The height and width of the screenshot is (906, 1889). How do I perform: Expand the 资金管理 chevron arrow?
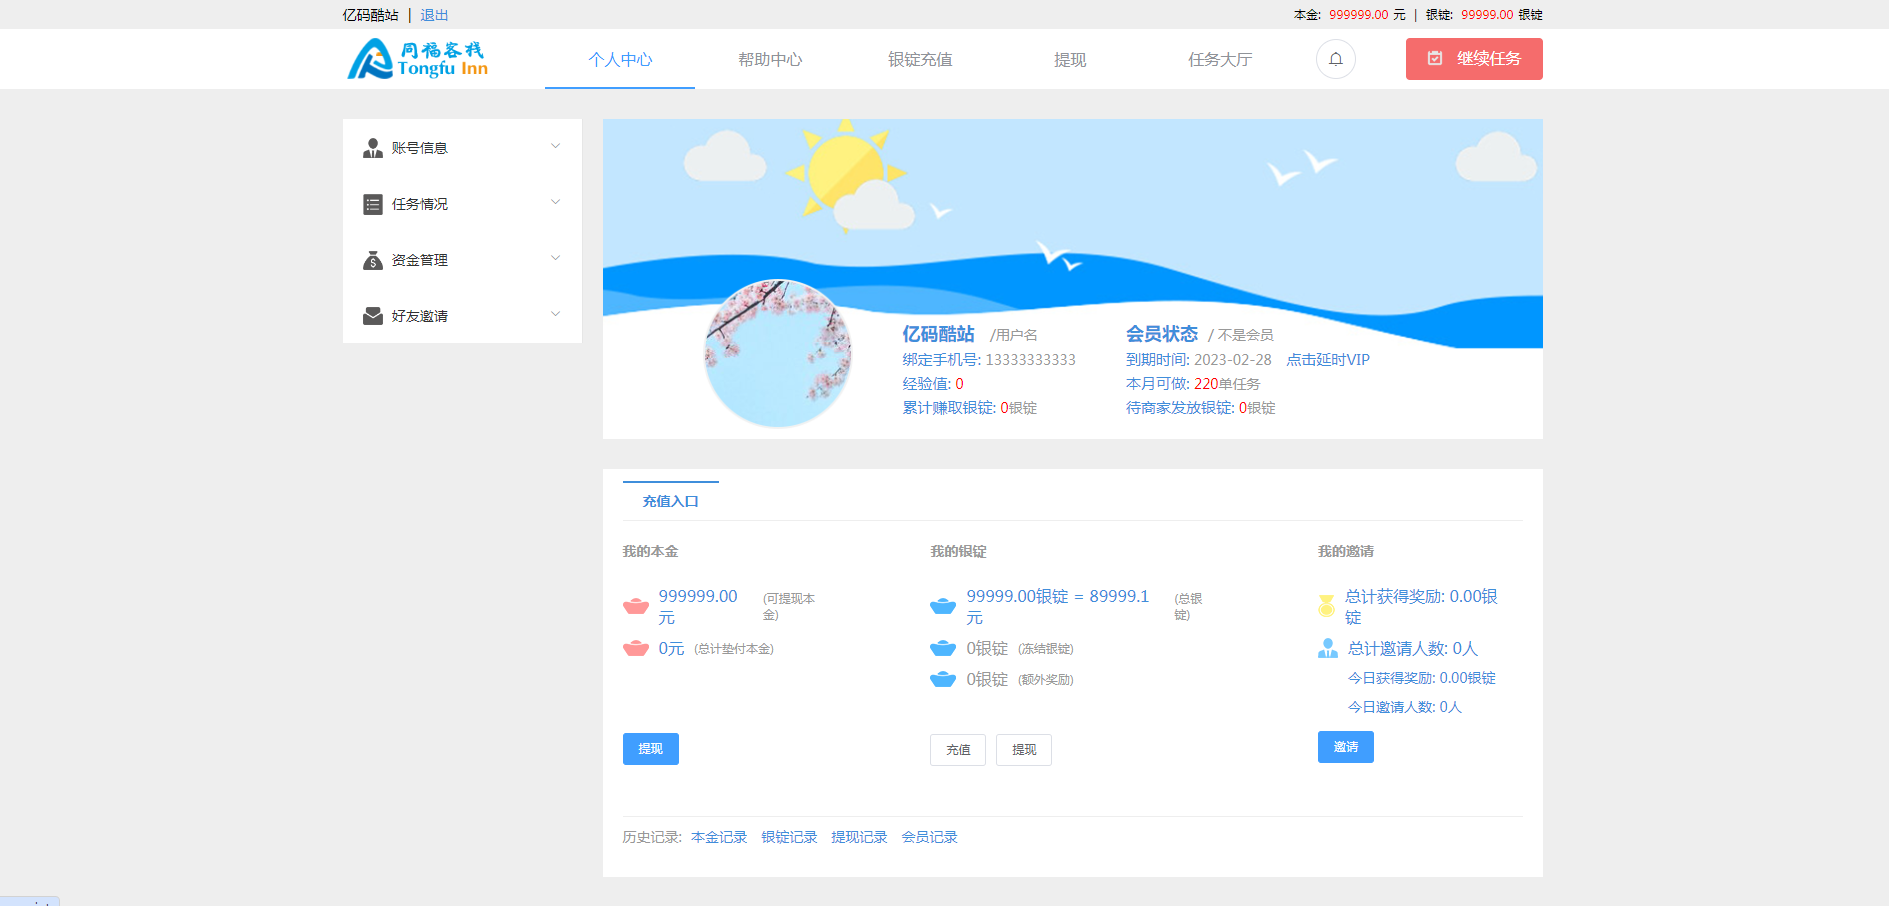click(556, 258)
